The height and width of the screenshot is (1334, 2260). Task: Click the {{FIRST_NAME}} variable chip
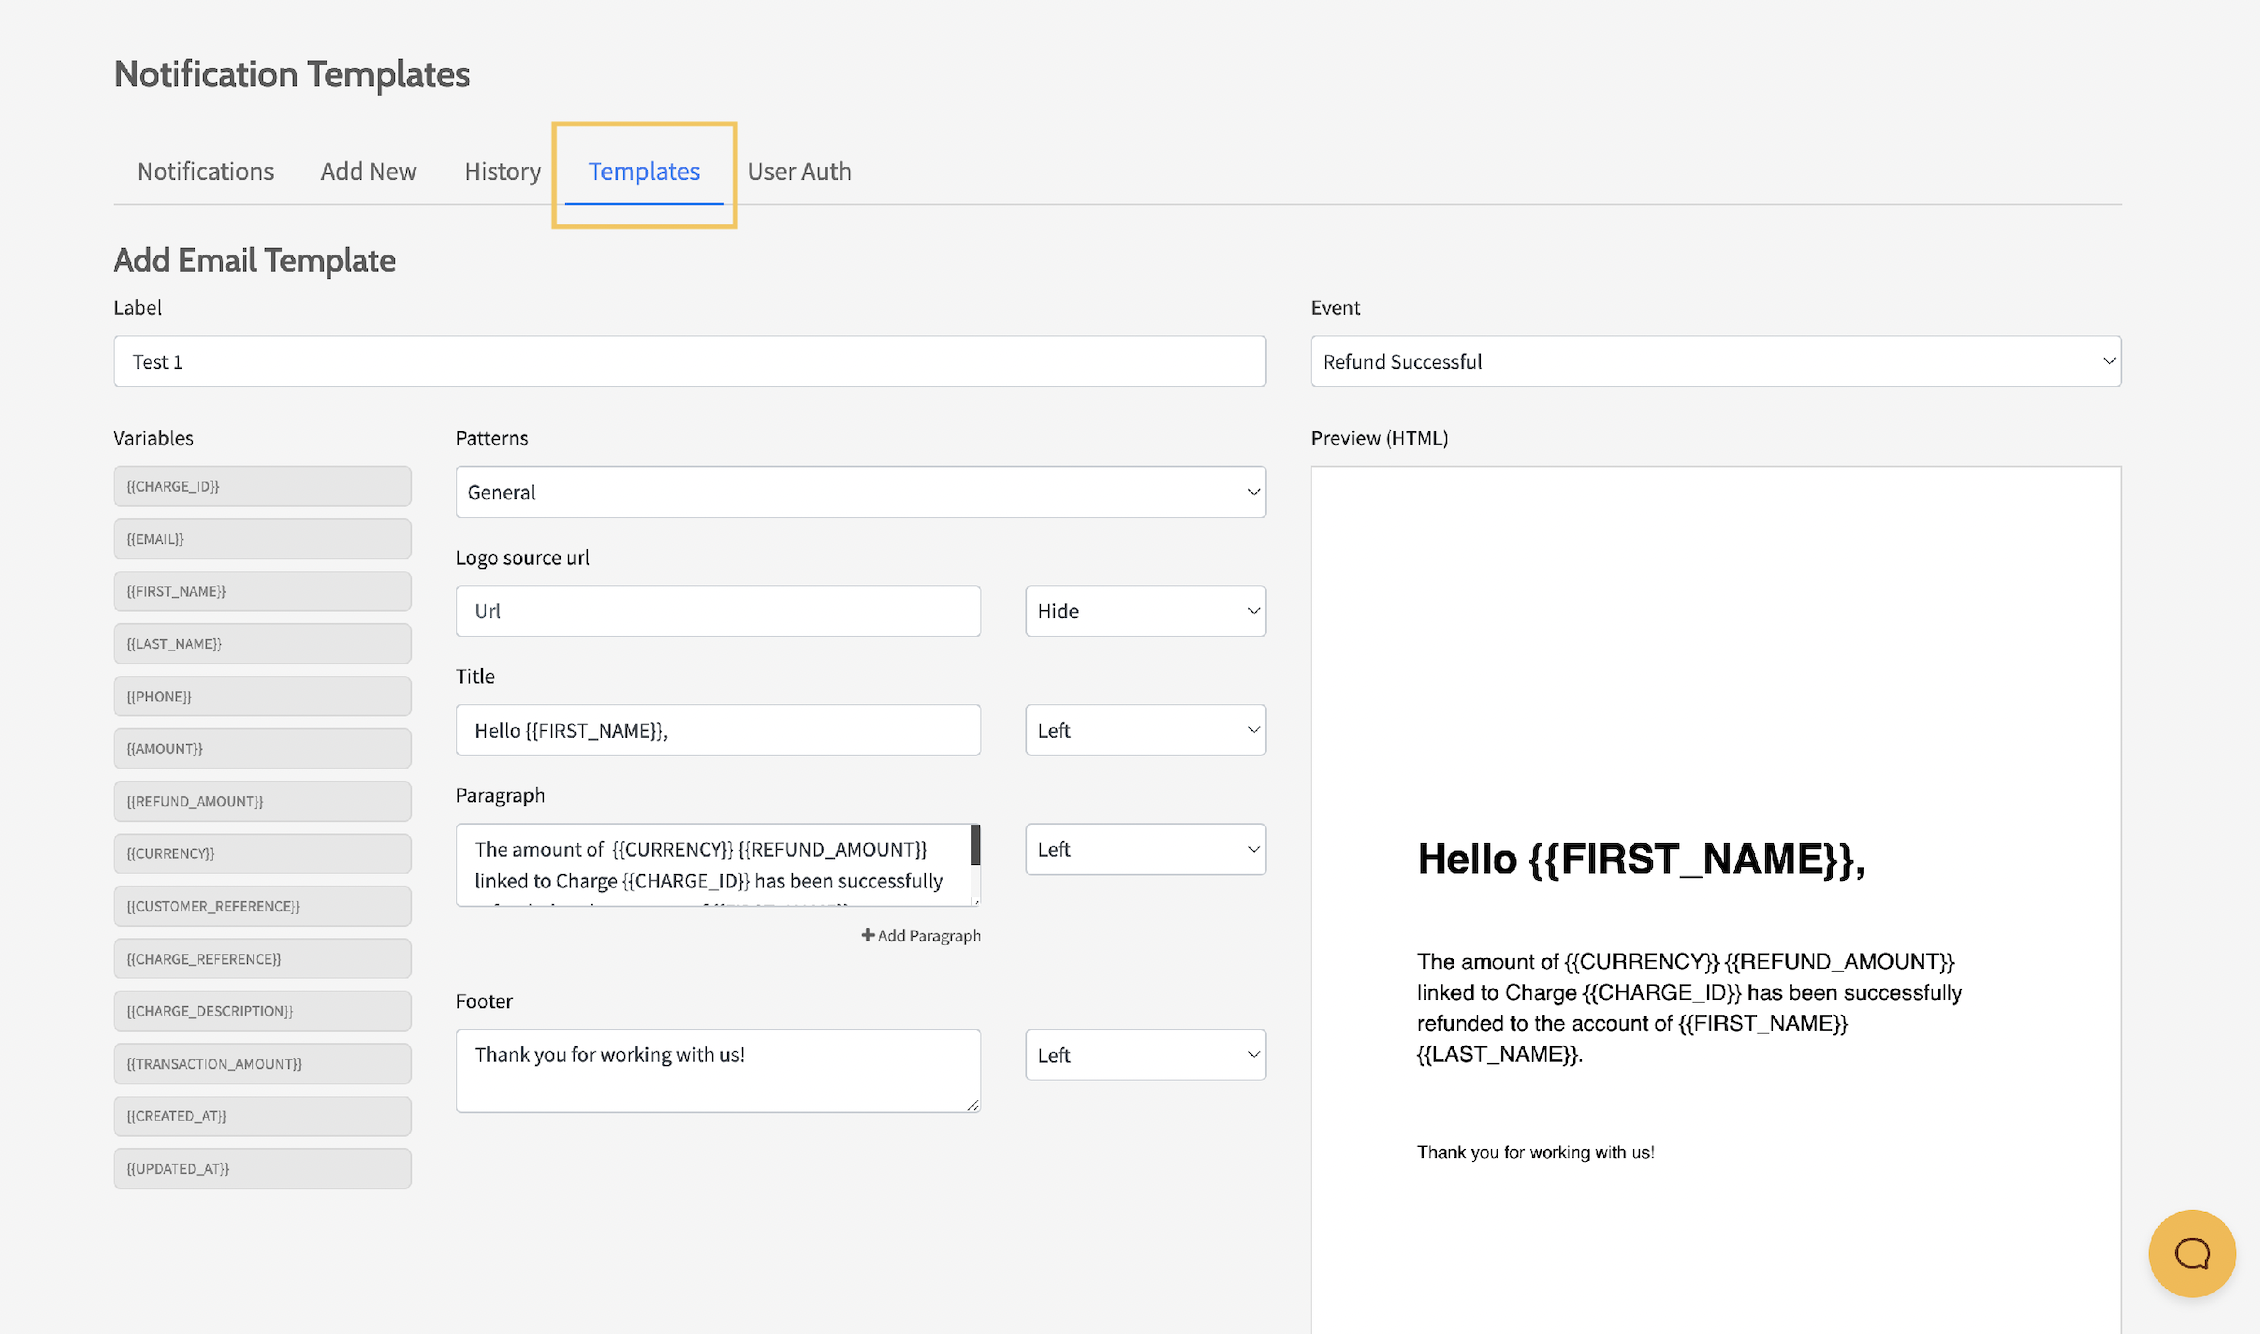pyautogui.click(x=262, y=590)
